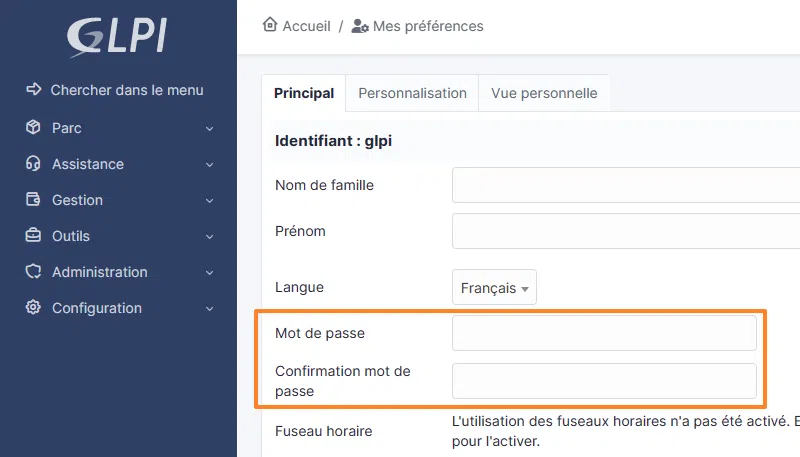Expand the Parc menu chevron
The image size is (800, 457).
[x=209, y=129]
